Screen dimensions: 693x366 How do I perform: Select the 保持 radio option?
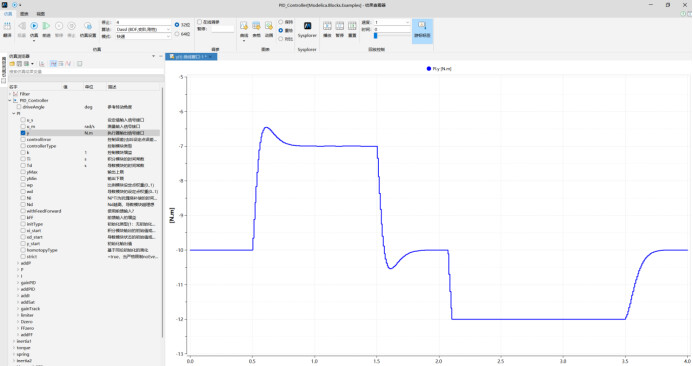coord(281,22)
